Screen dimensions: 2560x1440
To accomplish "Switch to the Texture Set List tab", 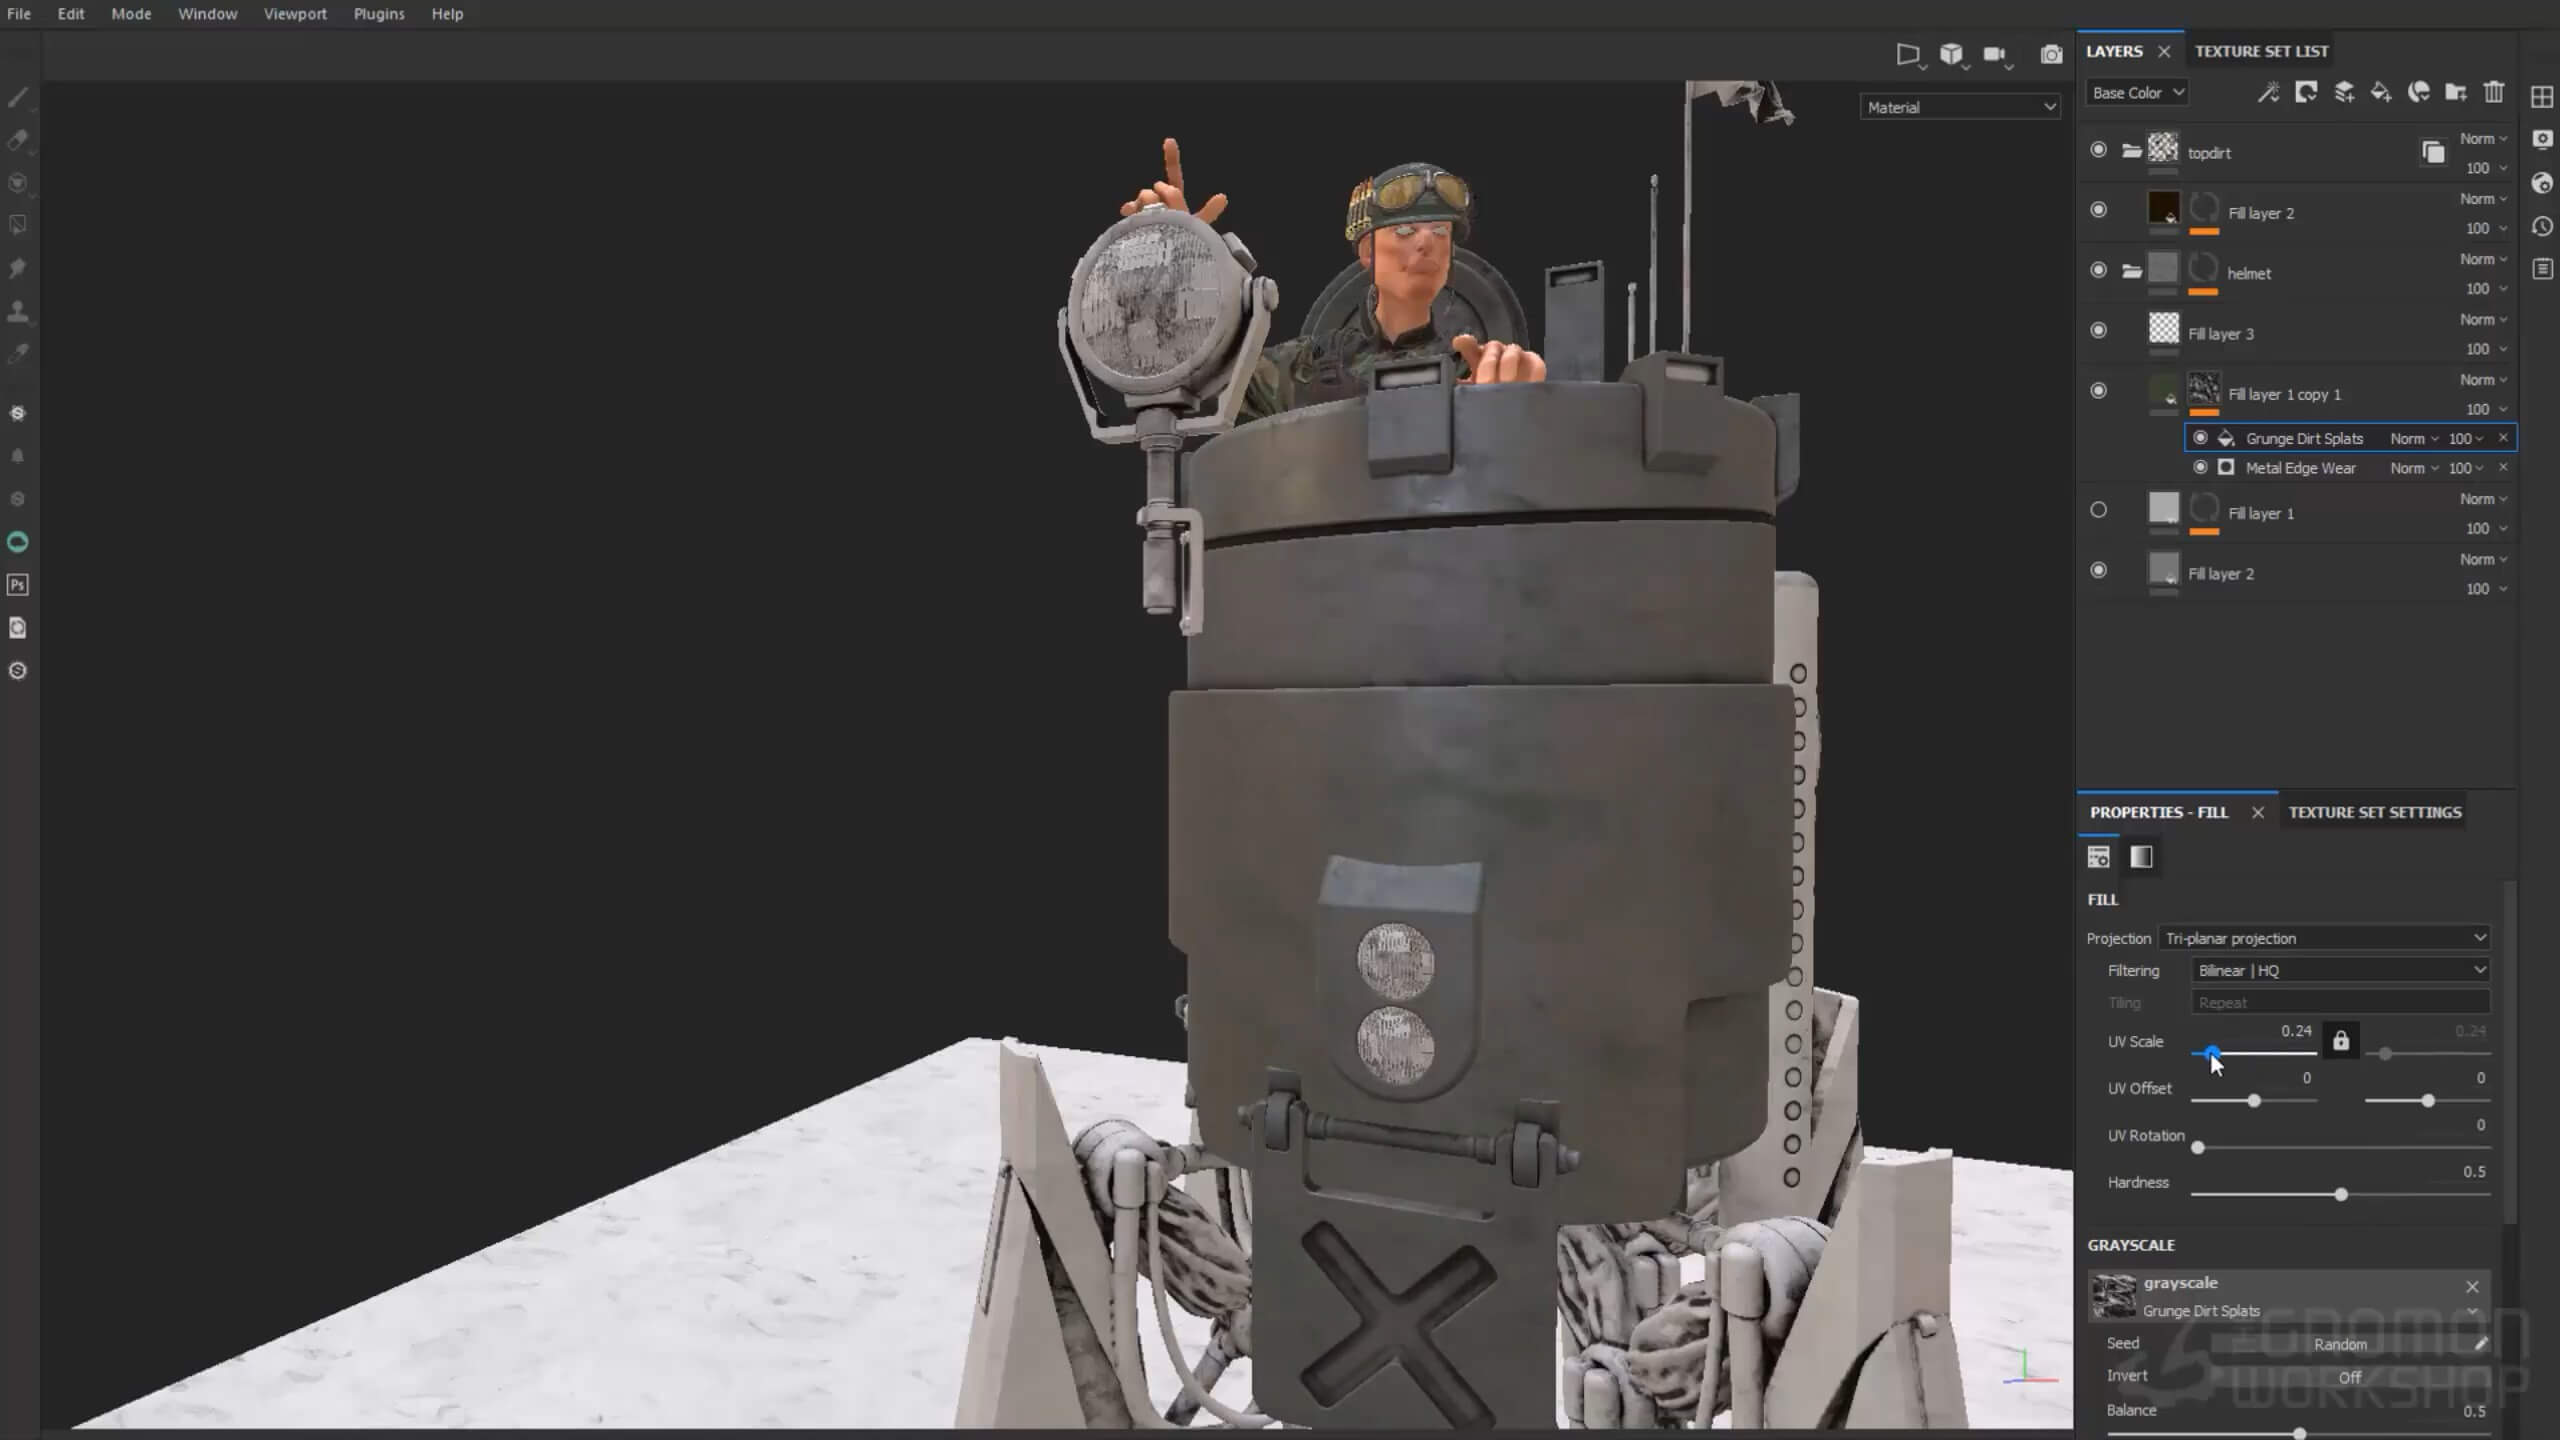I will click(2261, 51).
